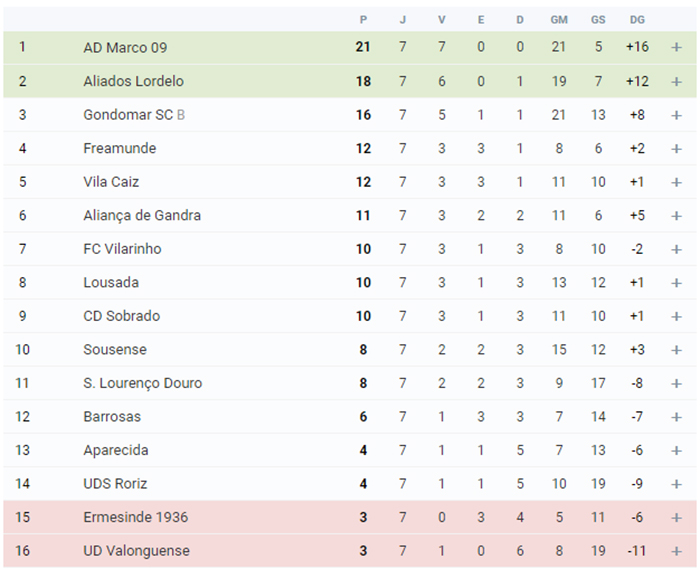This screenshot has width=700, height=569.
Task: Sort table by the P points header
Action: click(363, 20)
